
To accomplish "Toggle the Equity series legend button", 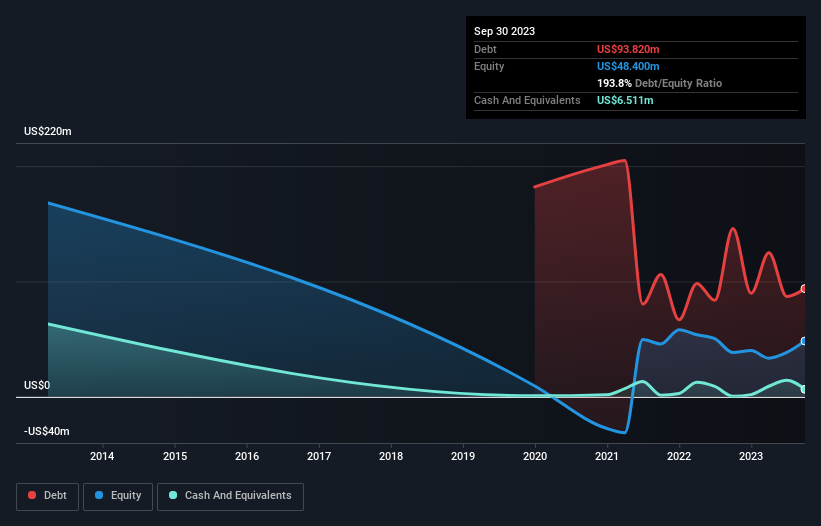I will [x=118, y=496].
